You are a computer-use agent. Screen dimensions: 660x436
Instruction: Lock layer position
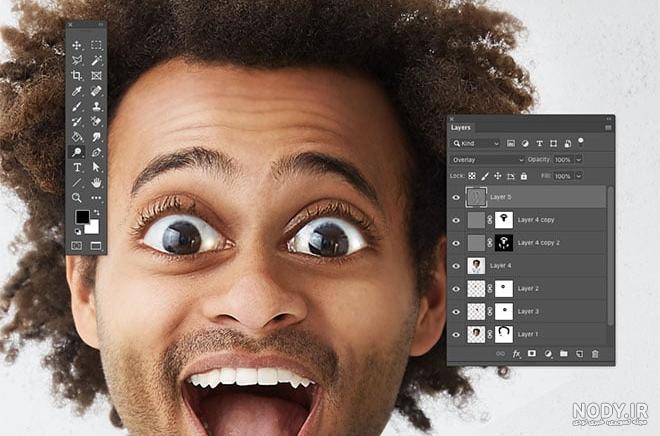(498, 176)
